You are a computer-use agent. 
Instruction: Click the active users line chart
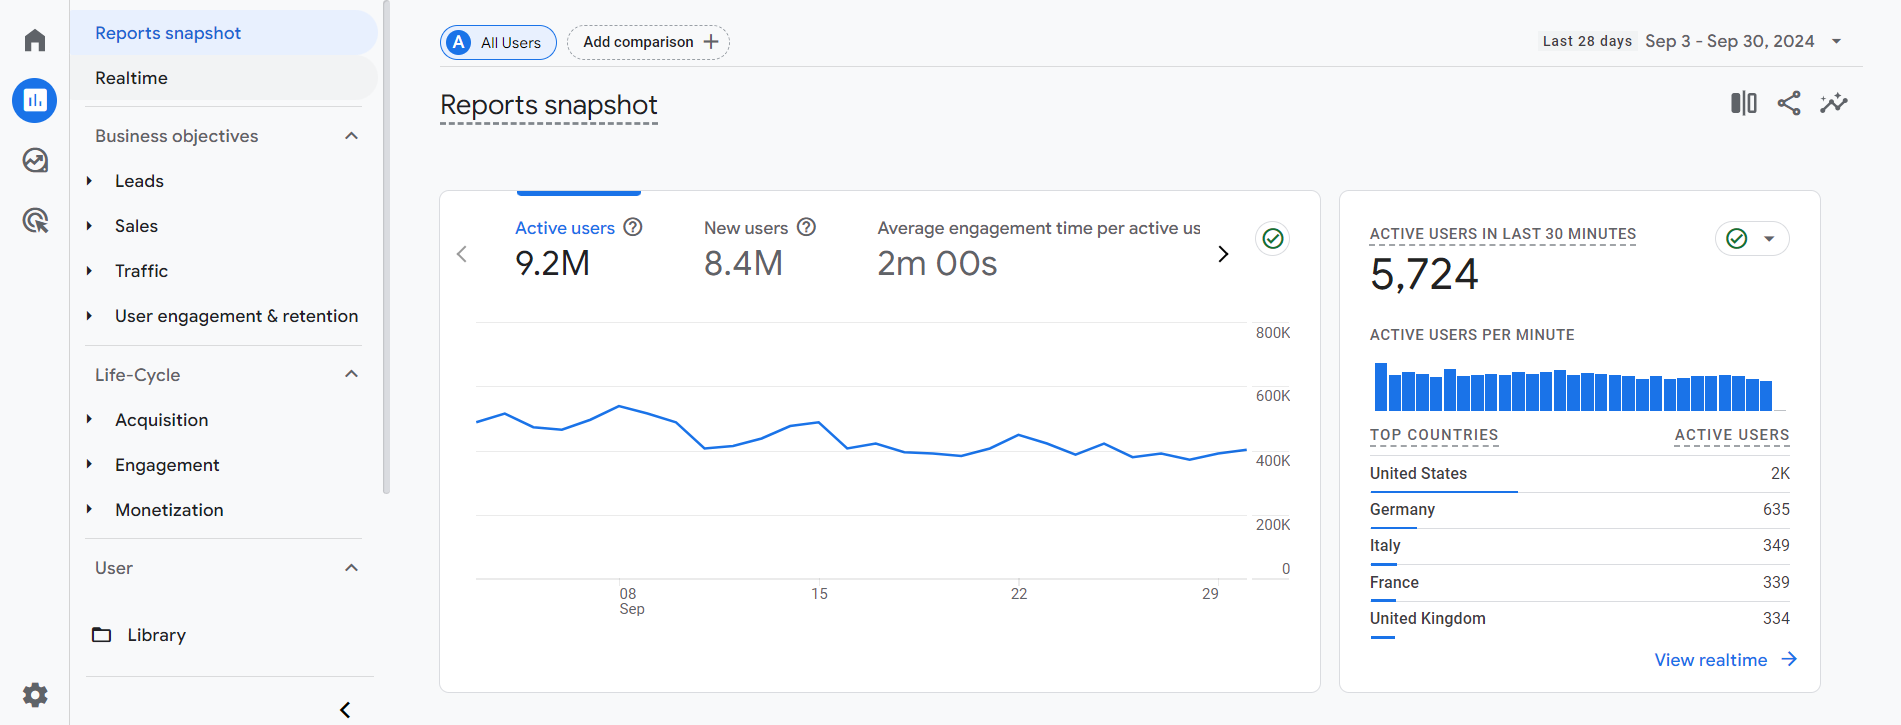861,450
